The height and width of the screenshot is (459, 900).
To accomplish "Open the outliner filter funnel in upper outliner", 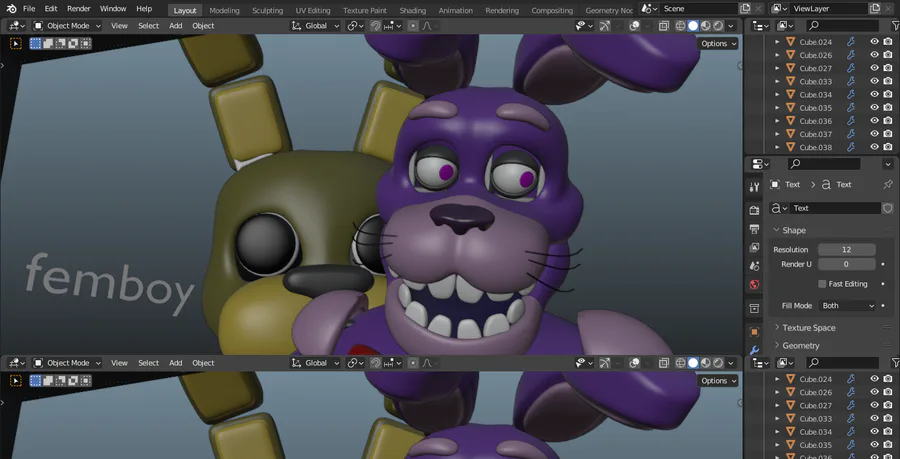I will [895, 26].
